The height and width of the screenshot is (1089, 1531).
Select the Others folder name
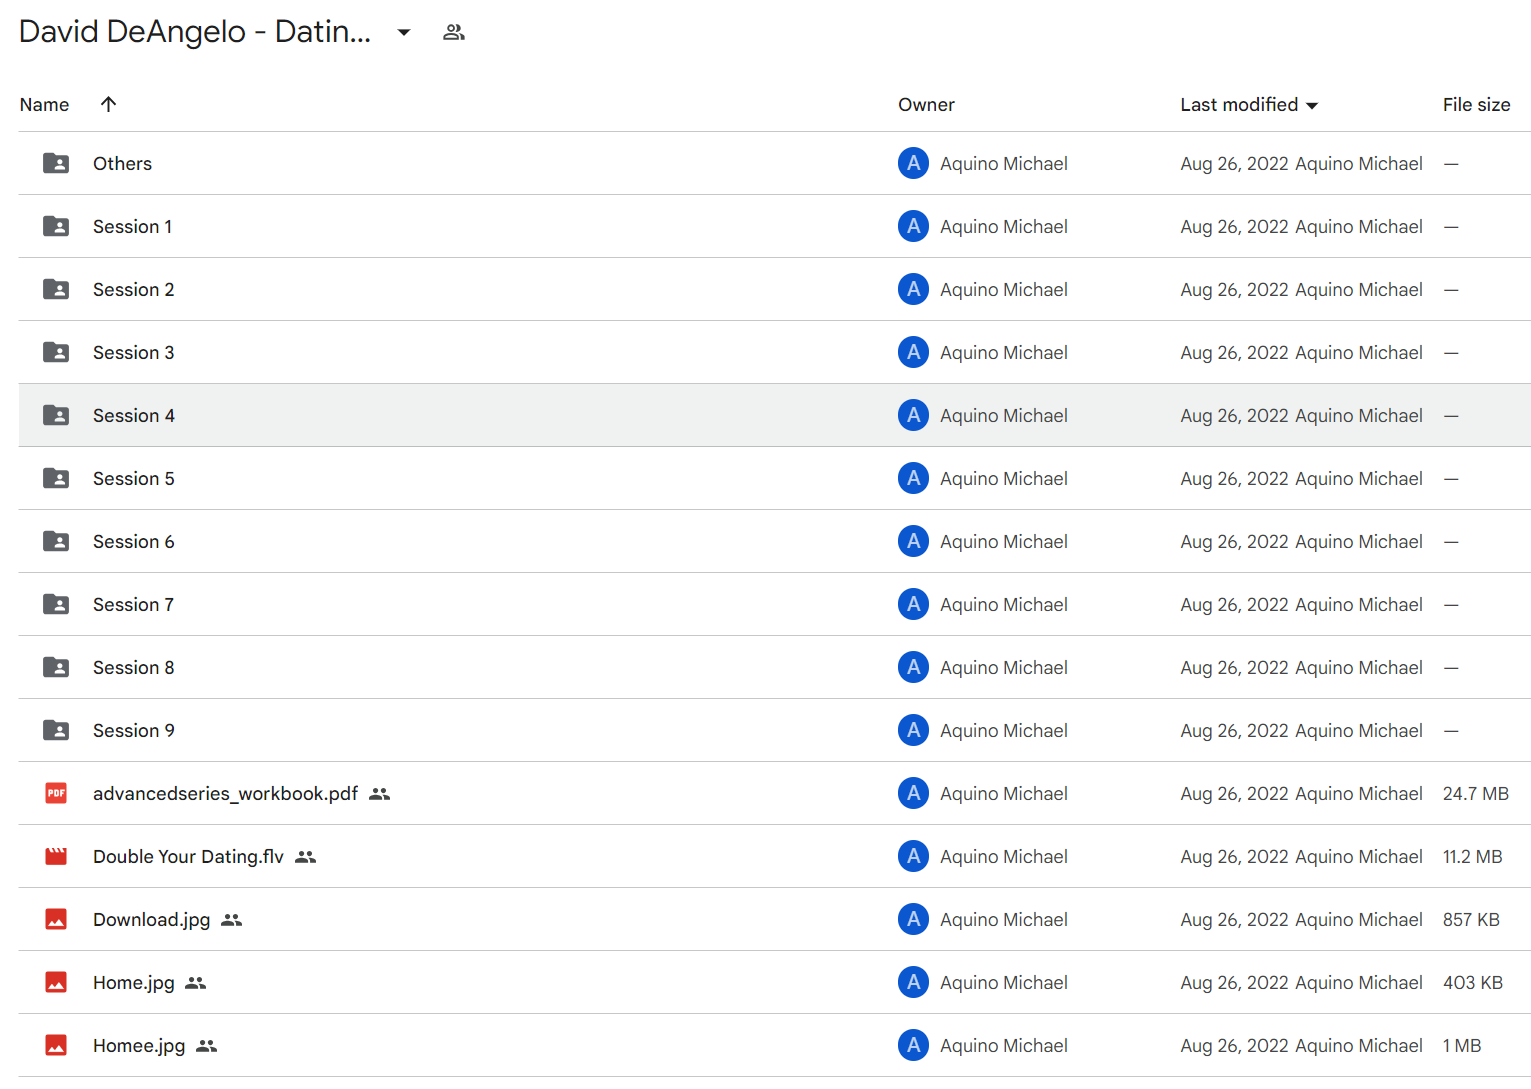click(x=122, y=163)
